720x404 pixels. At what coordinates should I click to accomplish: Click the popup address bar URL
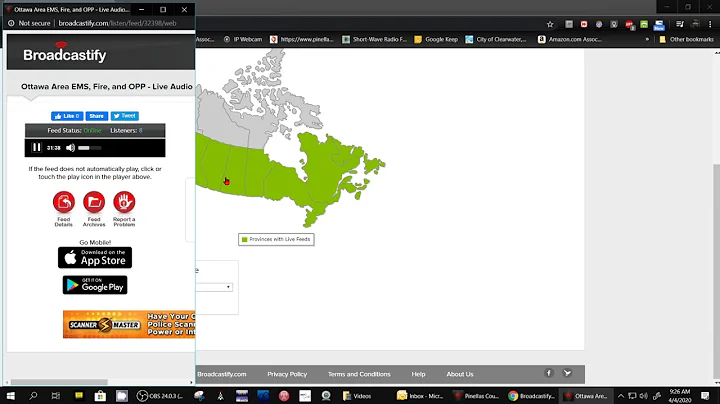point(118,23)
